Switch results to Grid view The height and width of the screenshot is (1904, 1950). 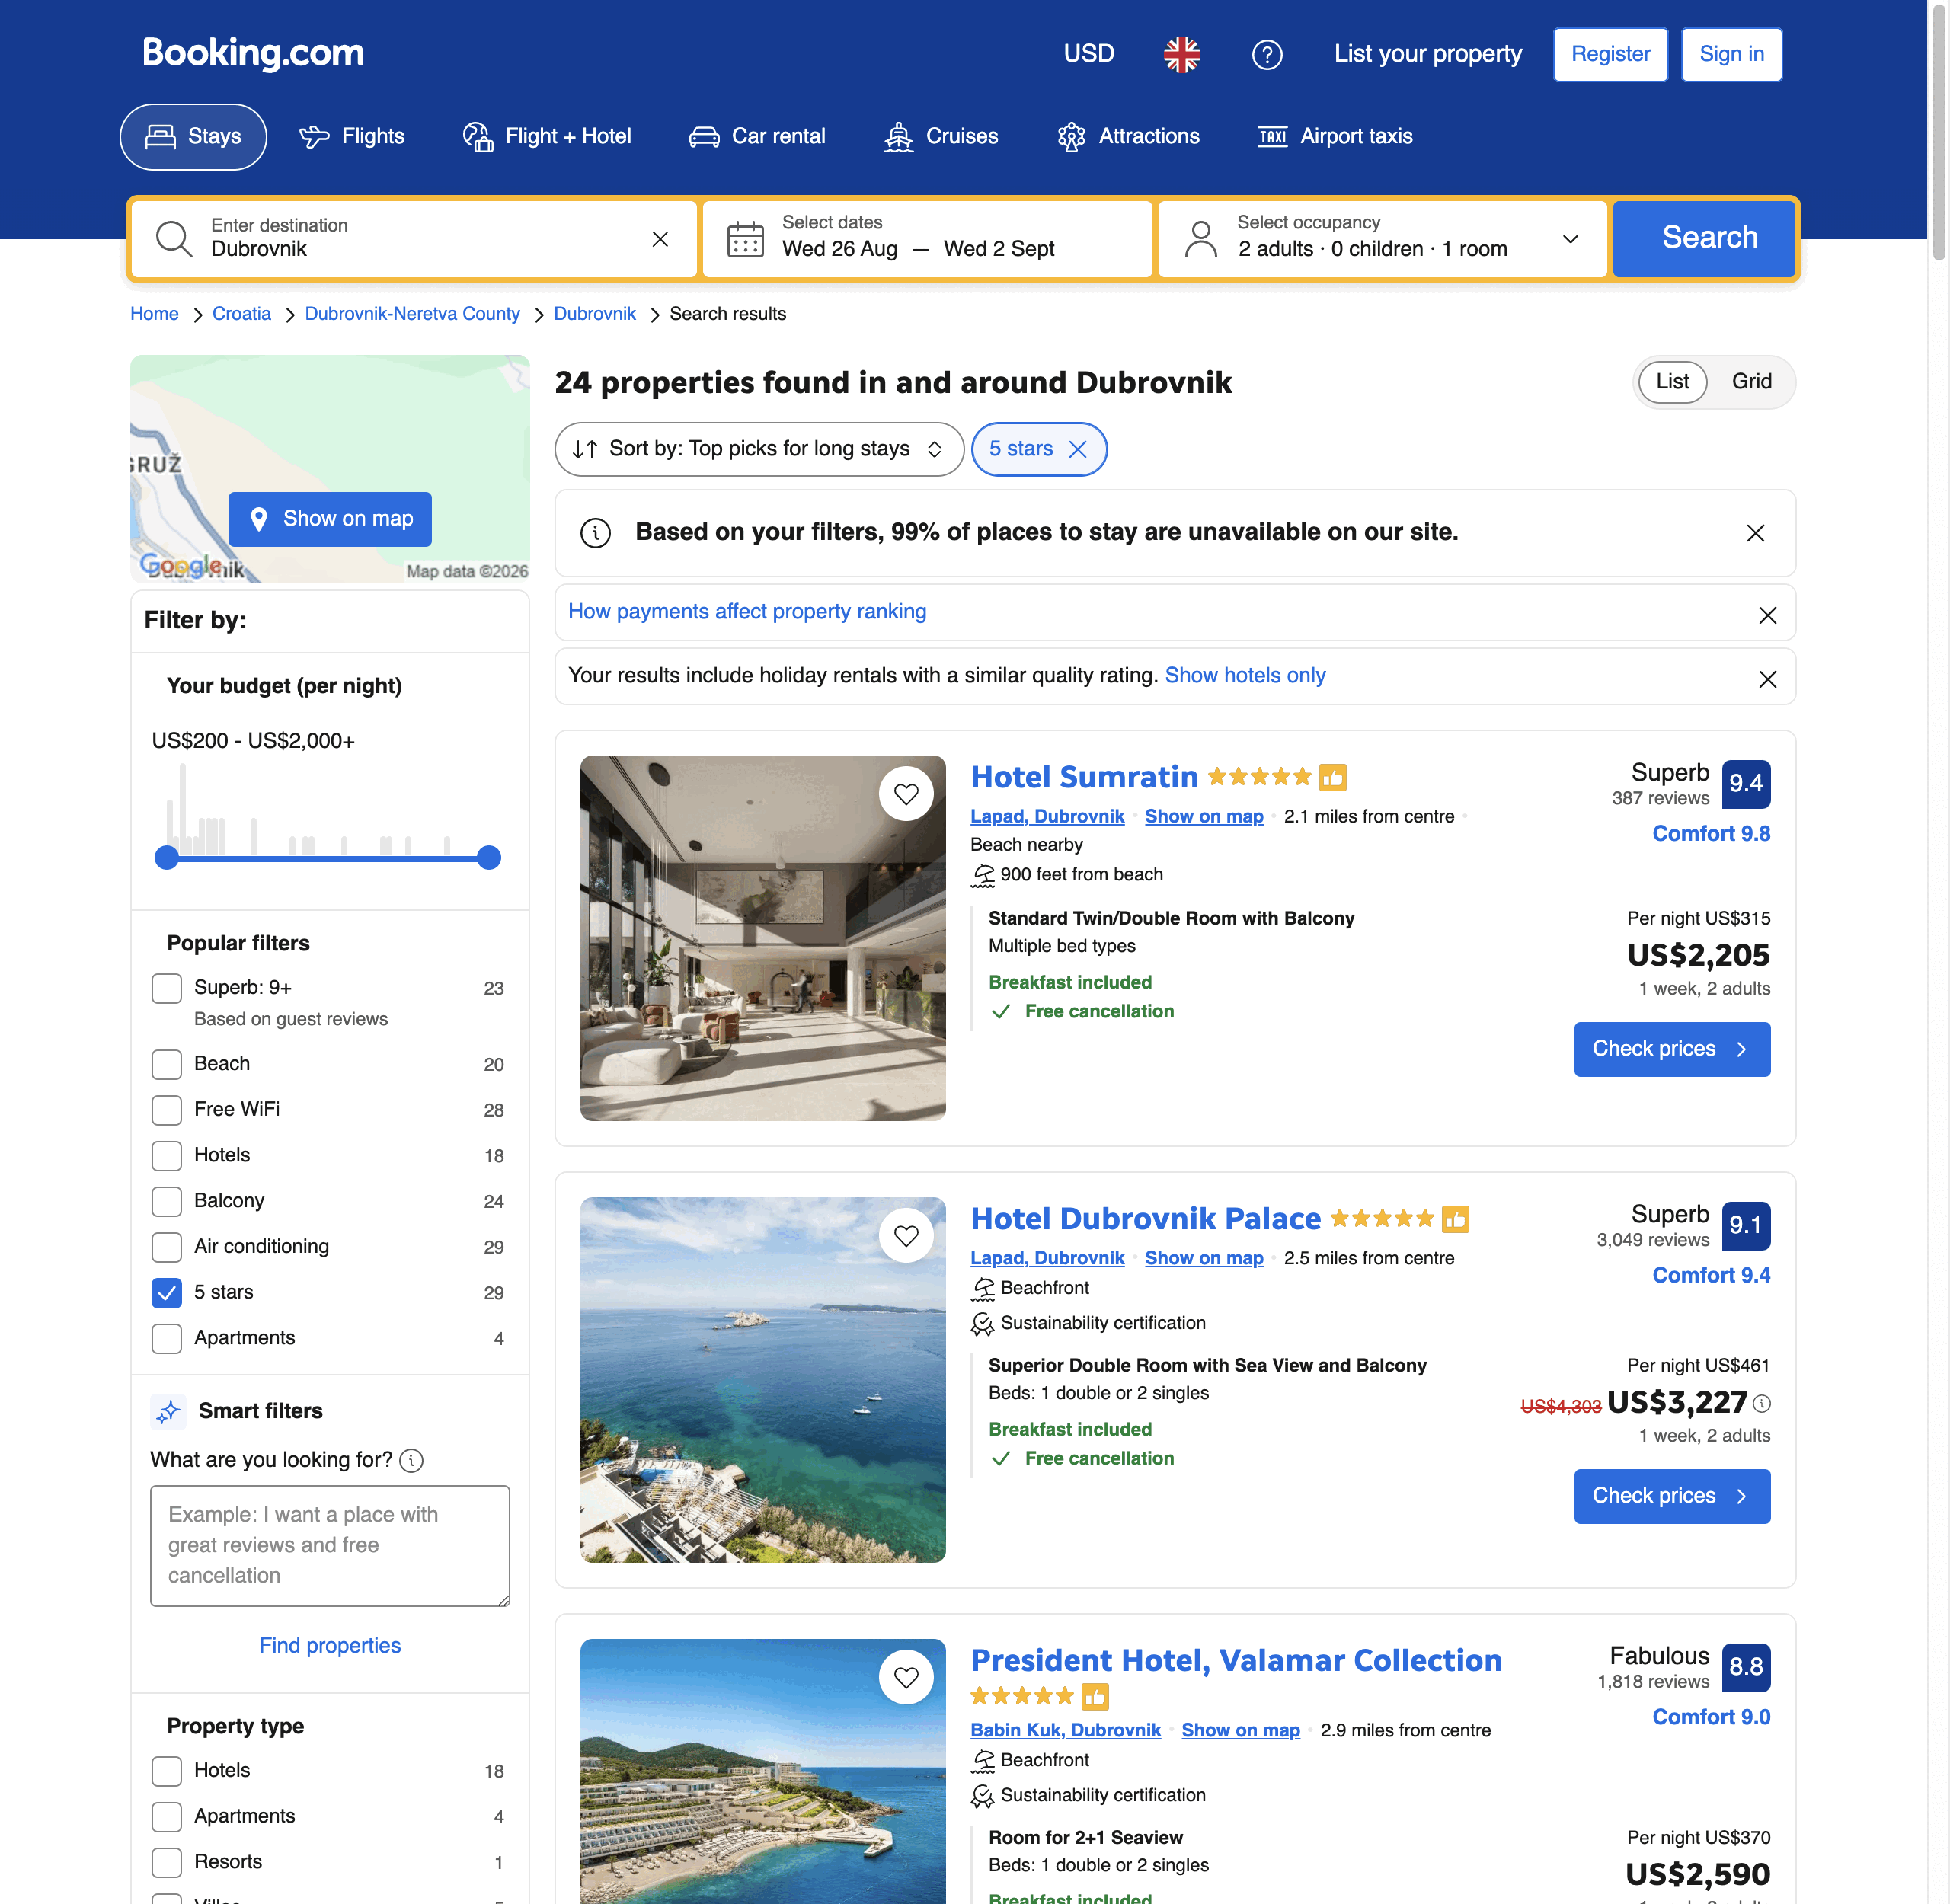coord(1751,382)
